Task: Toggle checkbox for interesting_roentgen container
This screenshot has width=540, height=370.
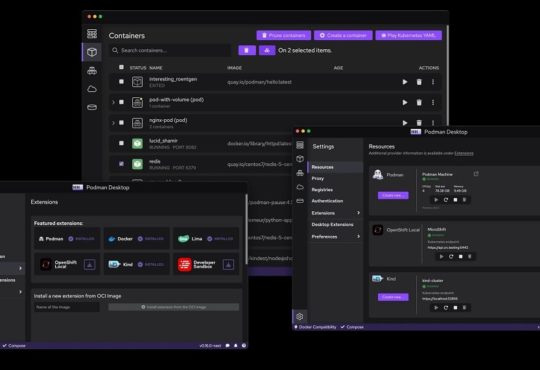Action: tap(121, 82)
